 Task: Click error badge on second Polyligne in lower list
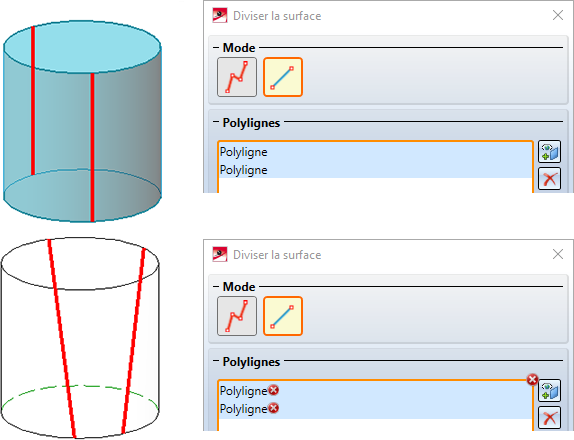(x=273, y=408)
